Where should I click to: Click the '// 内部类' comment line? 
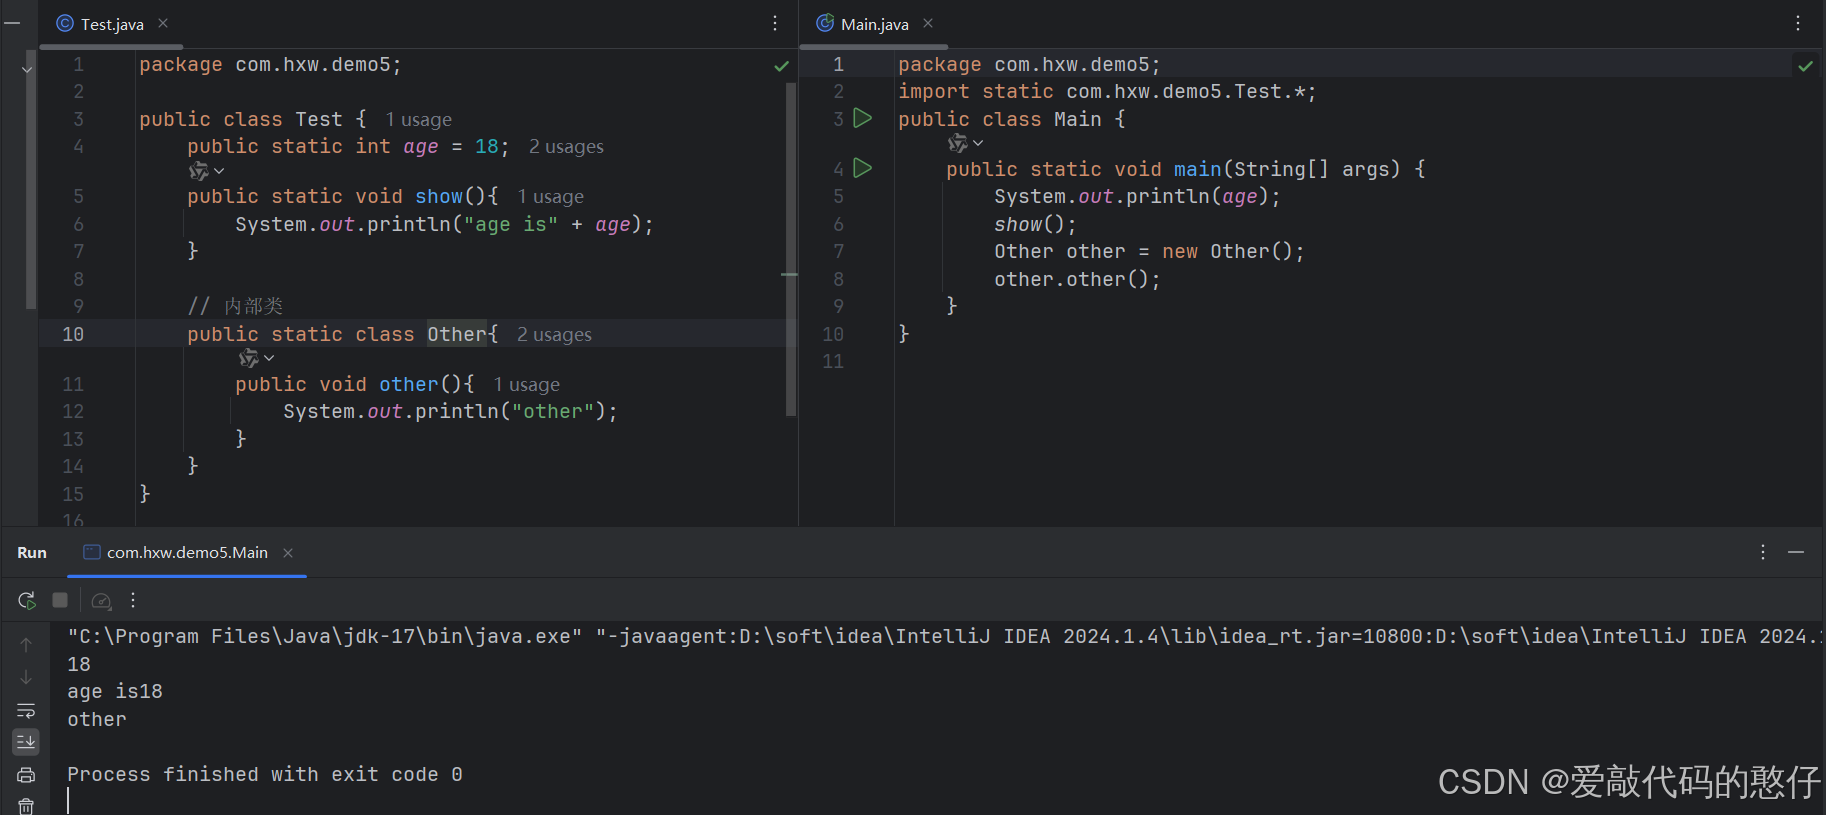235,306
